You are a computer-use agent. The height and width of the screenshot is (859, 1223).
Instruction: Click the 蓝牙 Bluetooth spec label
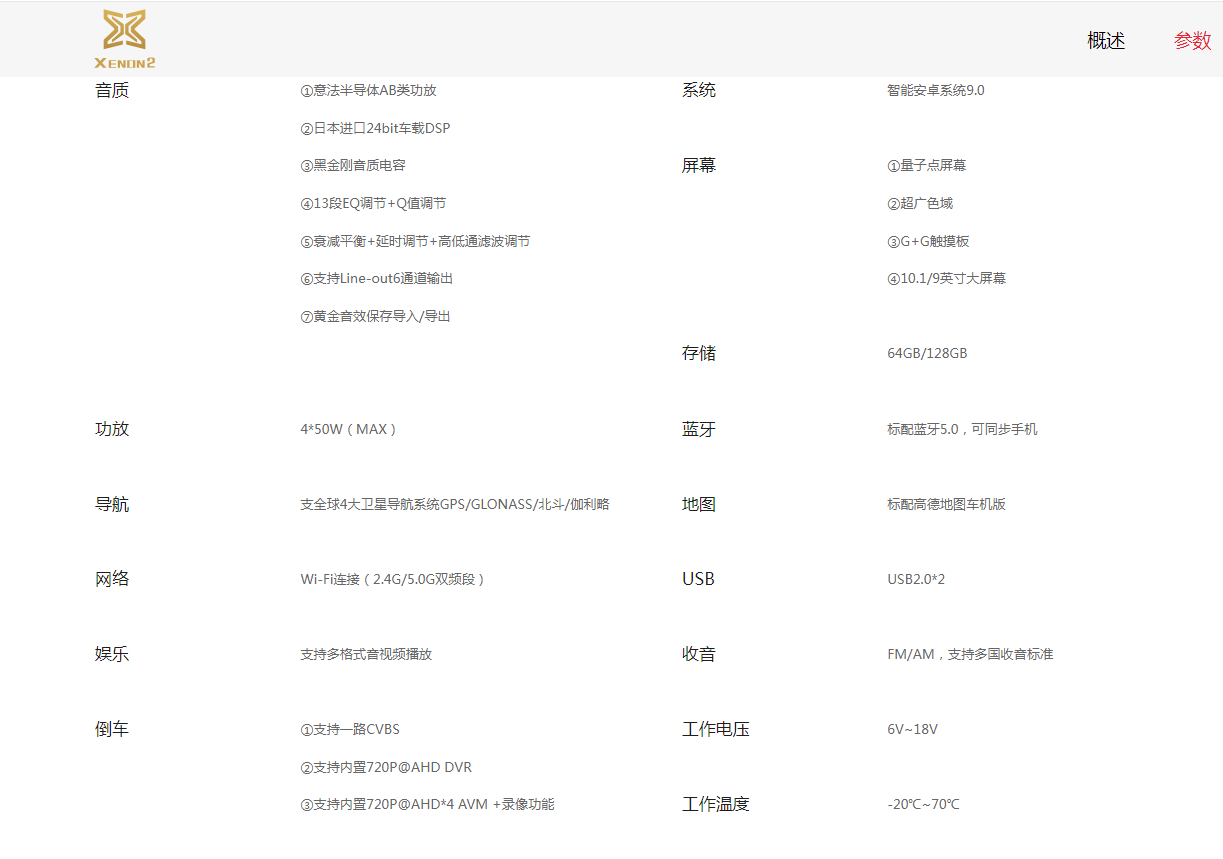point(698,429)
